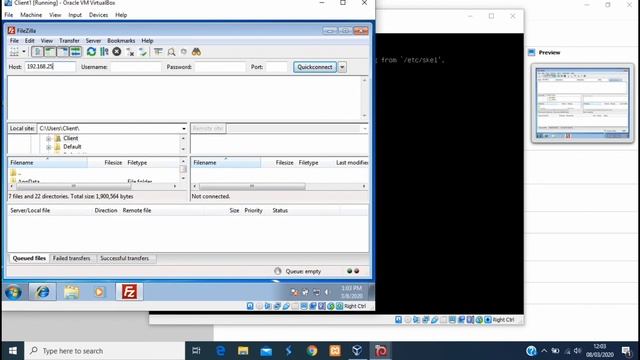Open FileZilla Help menu
Image resolution: width=640 pixels, height=360 pixels.
point(147,41)
